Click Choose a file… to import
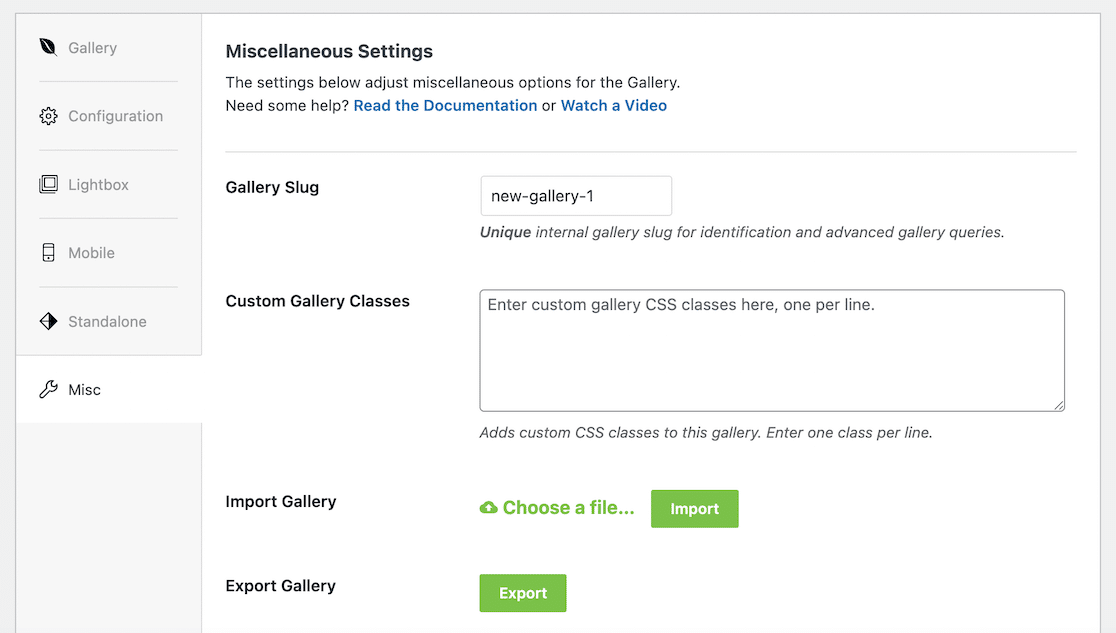 pos(568,508)
